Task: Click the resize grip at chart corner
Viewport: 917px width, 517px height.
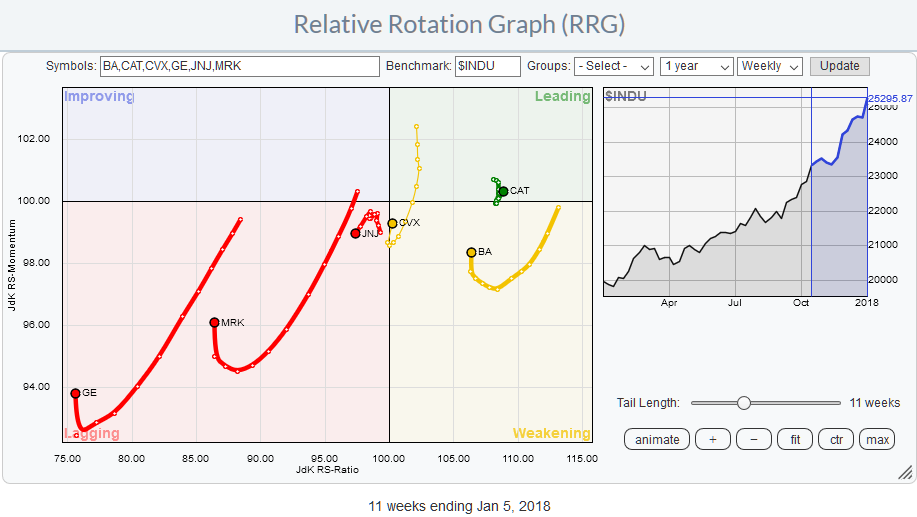Action: (905, 473)
